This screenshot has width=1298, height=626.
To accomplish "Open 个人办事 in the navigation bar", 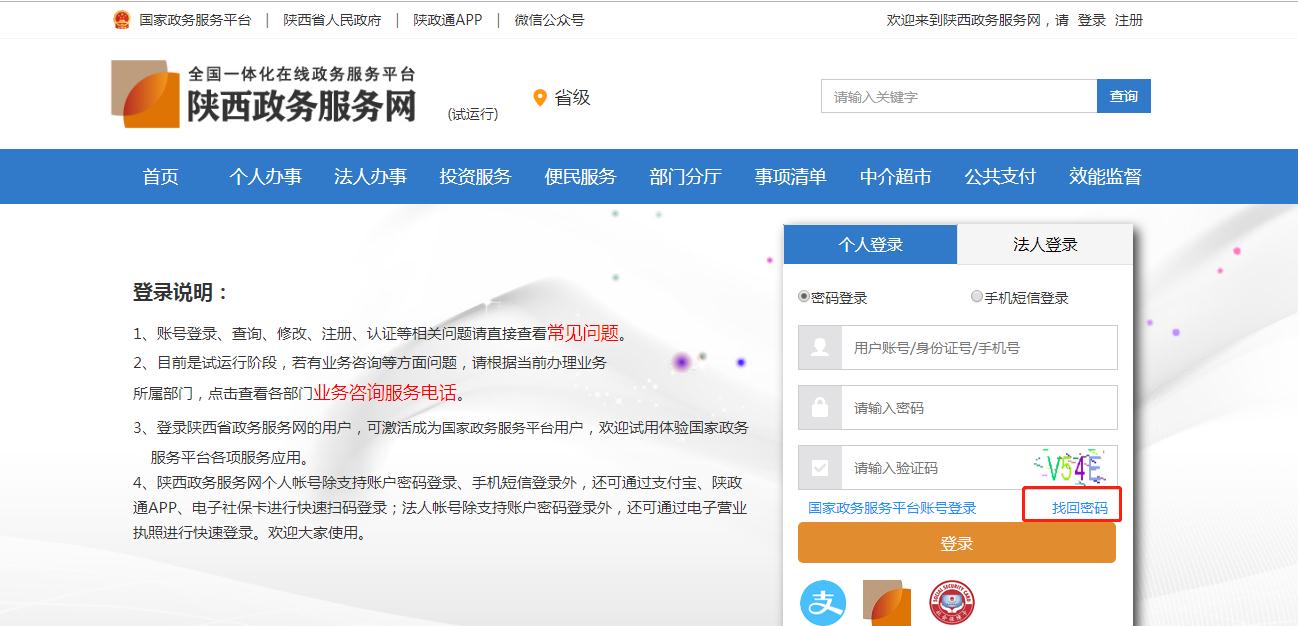I will point(265,177).
